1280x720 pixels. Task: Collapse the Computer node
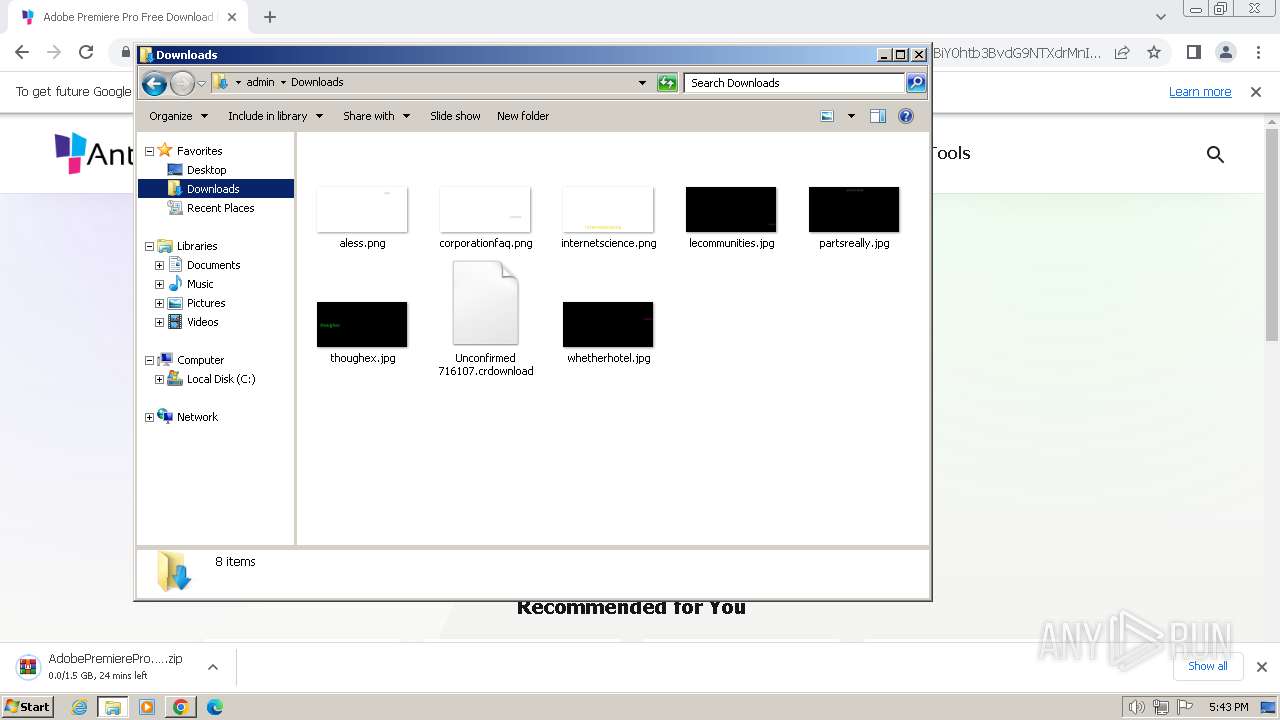(x=149, y=360)
